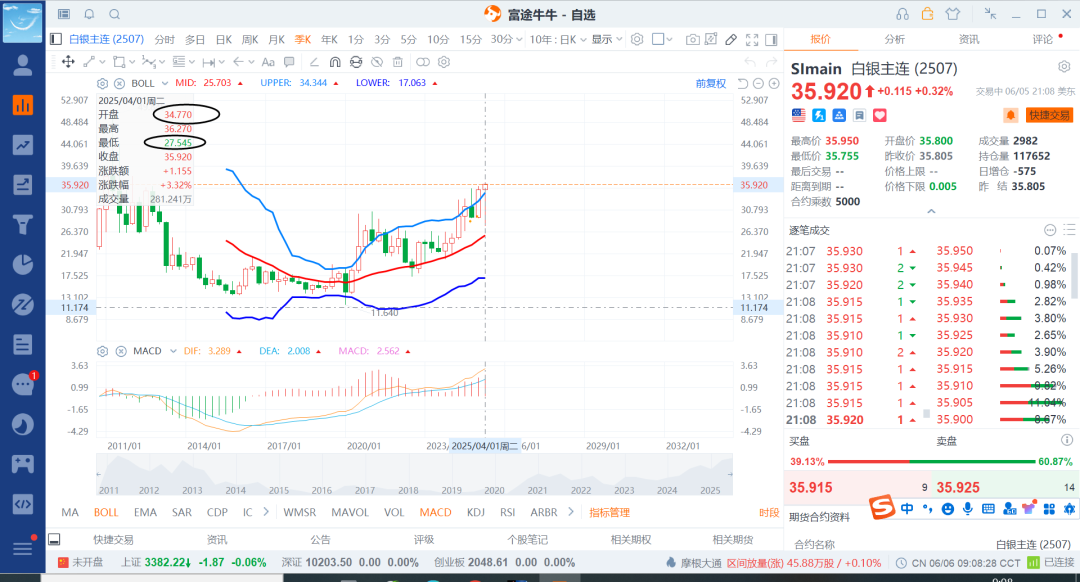Open quote panel settings gear next to SImain
This screenshot has height=582, width=1080.
coord(1064,67)
